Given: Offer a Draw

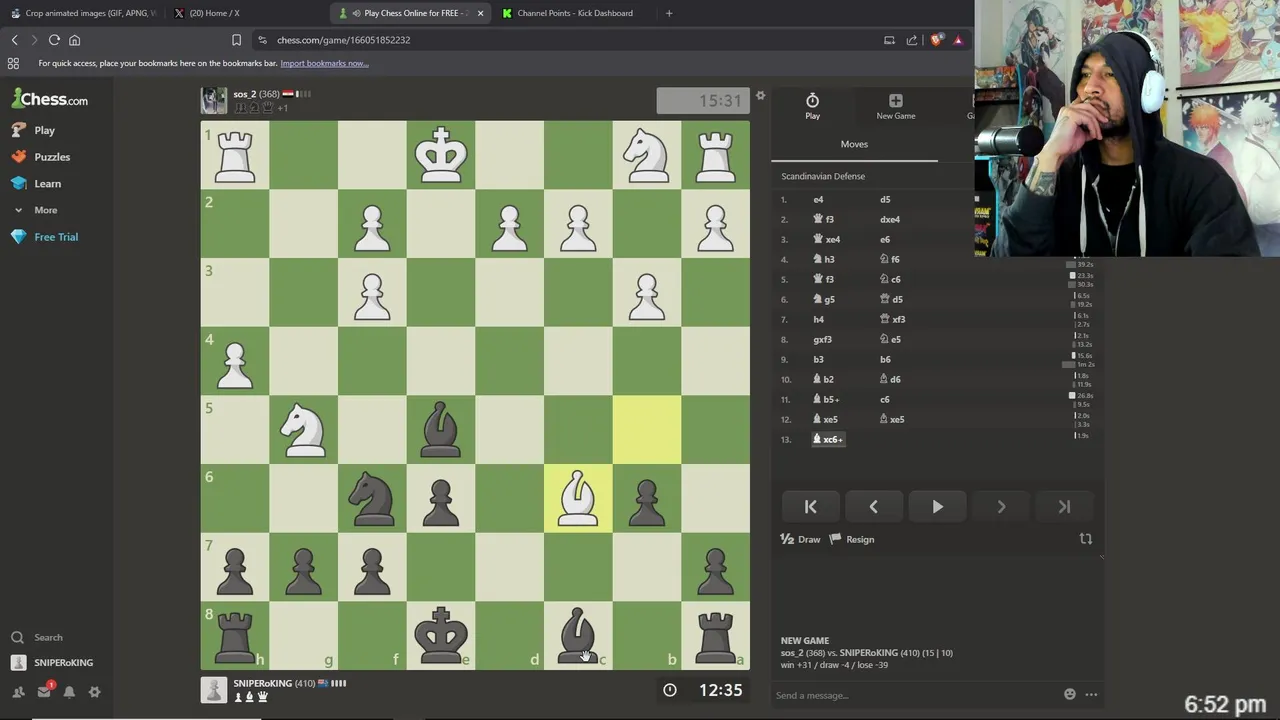Looking at the screenshot, I should pyautogui.click(x=800, y=539).
